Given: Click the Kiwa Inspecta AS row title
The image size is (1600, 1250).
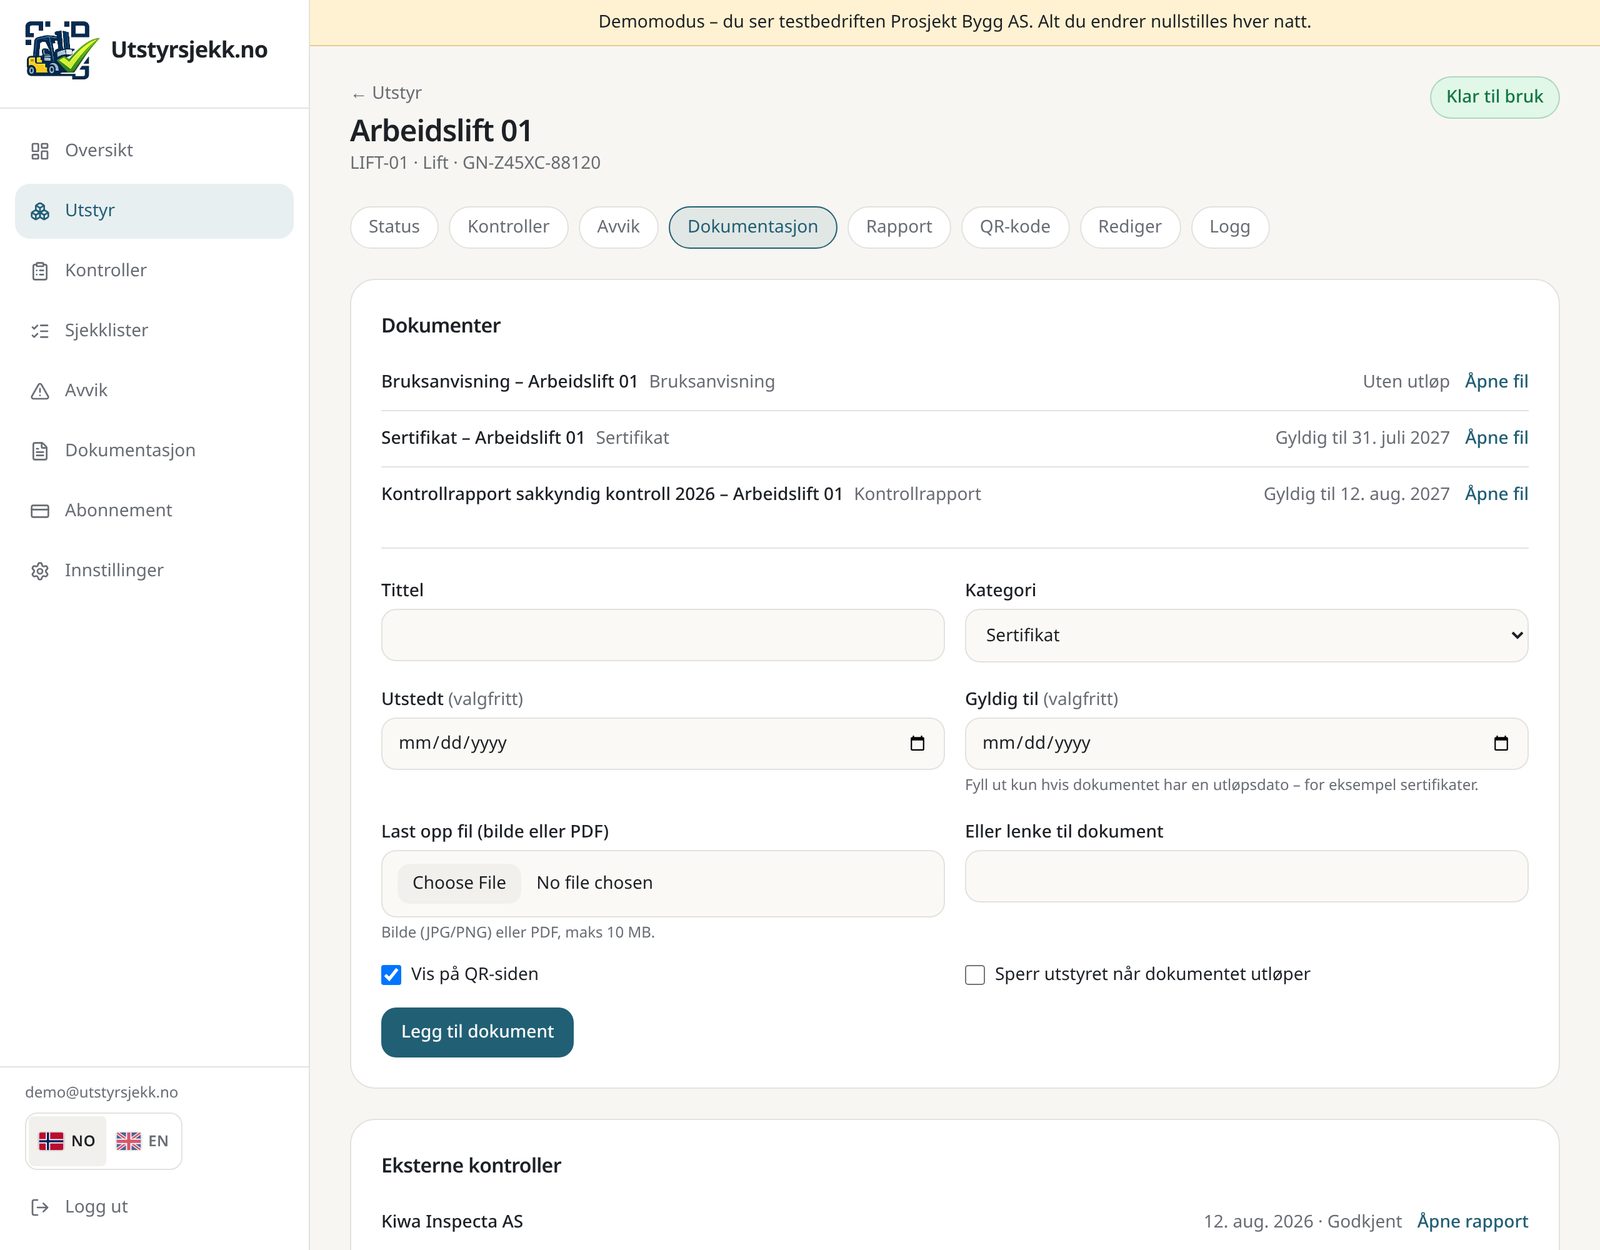Looking at the screenshot, I should (x=452, y=1221).
